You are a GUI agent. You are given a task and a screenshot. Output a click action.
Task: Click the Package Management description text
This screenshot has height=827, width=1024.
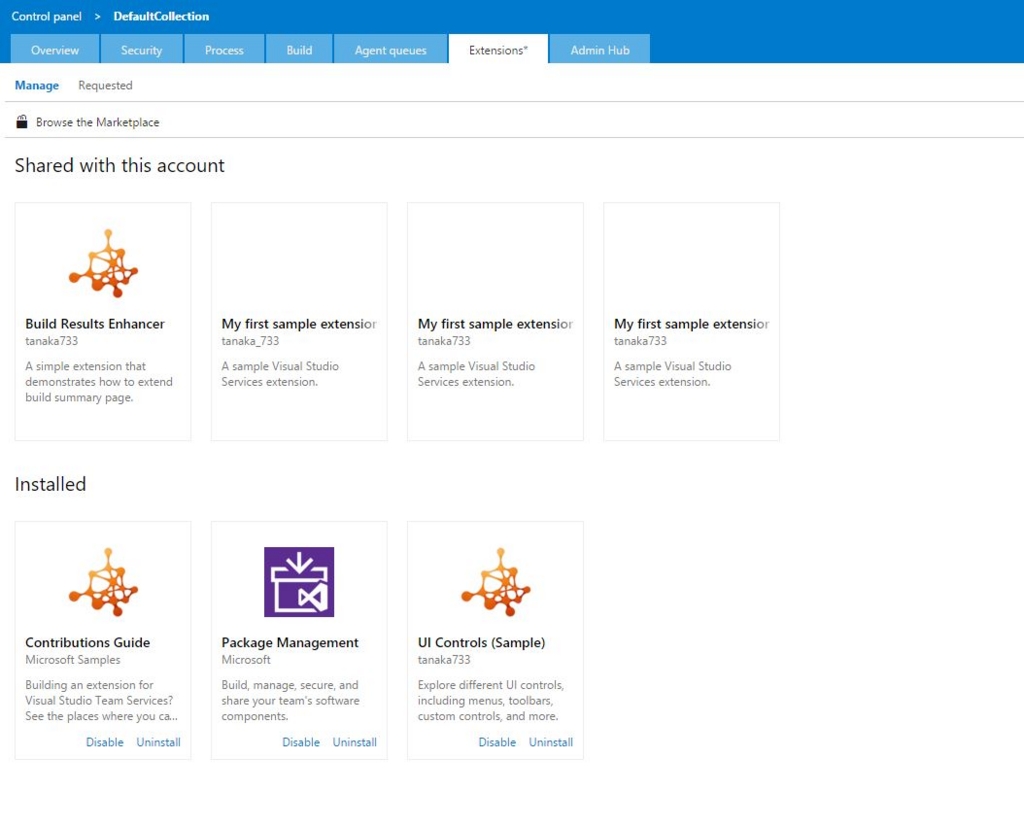291,700
